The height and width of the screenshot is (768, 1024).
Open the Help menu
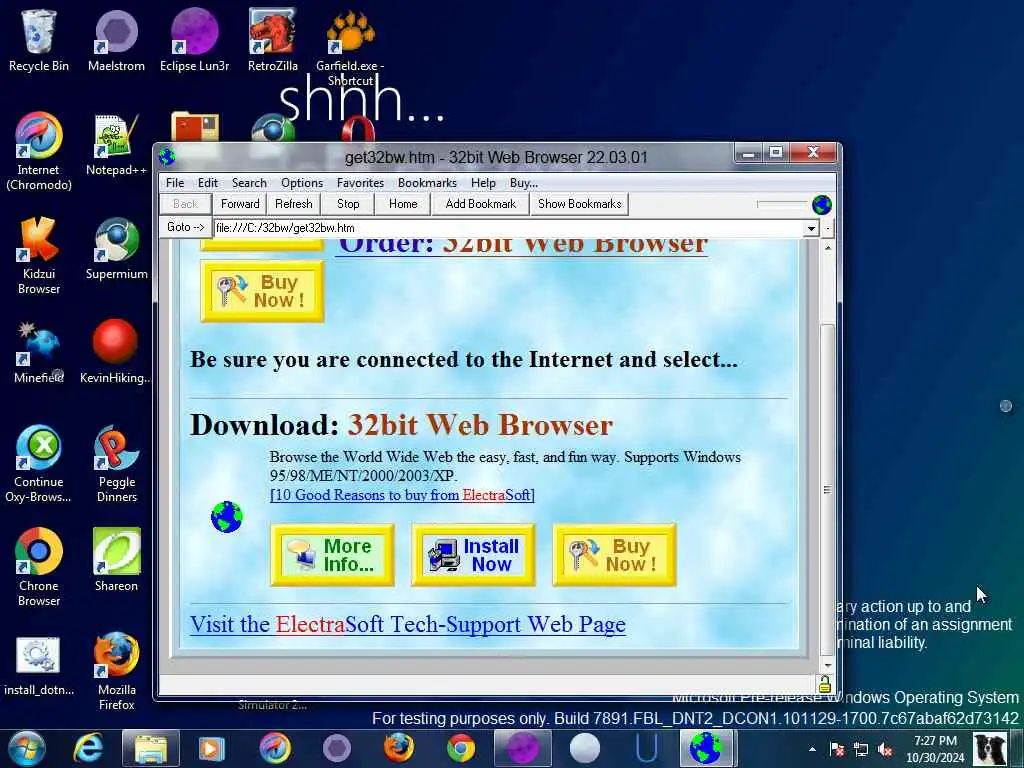(x=483, y=183)
